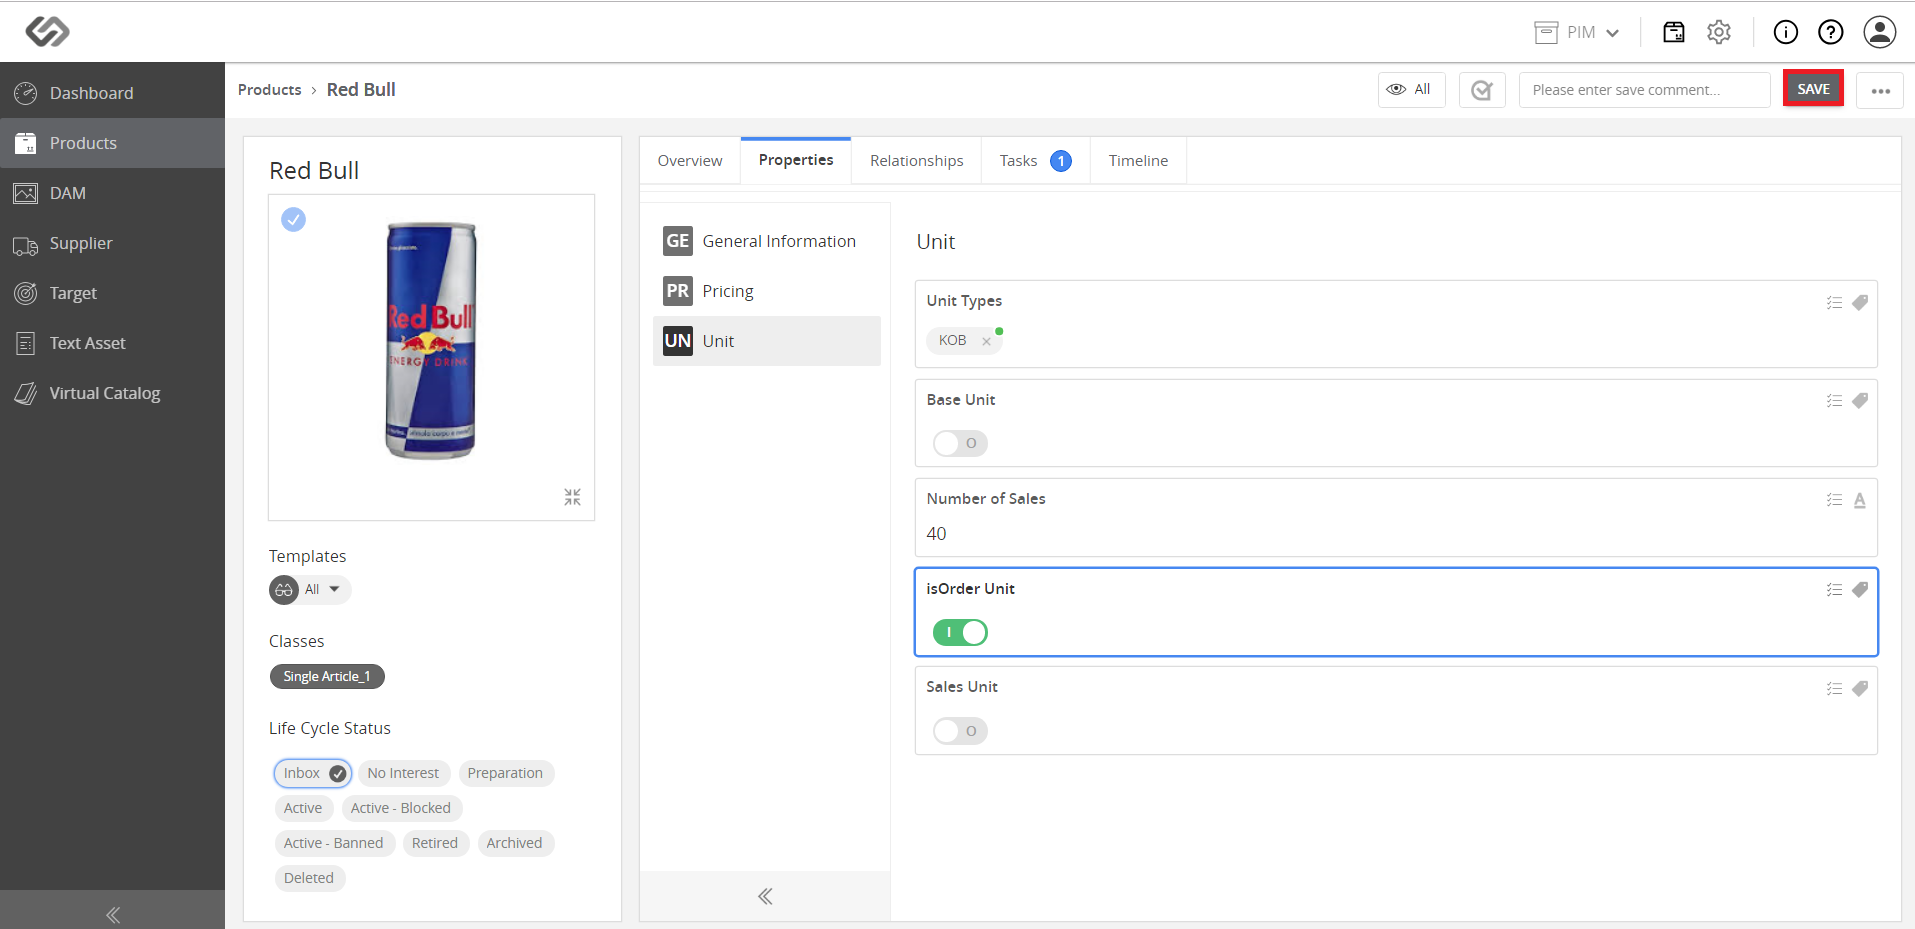1915x929 pixels.
Task: Go to Supplier section
Action: [112, 243]
